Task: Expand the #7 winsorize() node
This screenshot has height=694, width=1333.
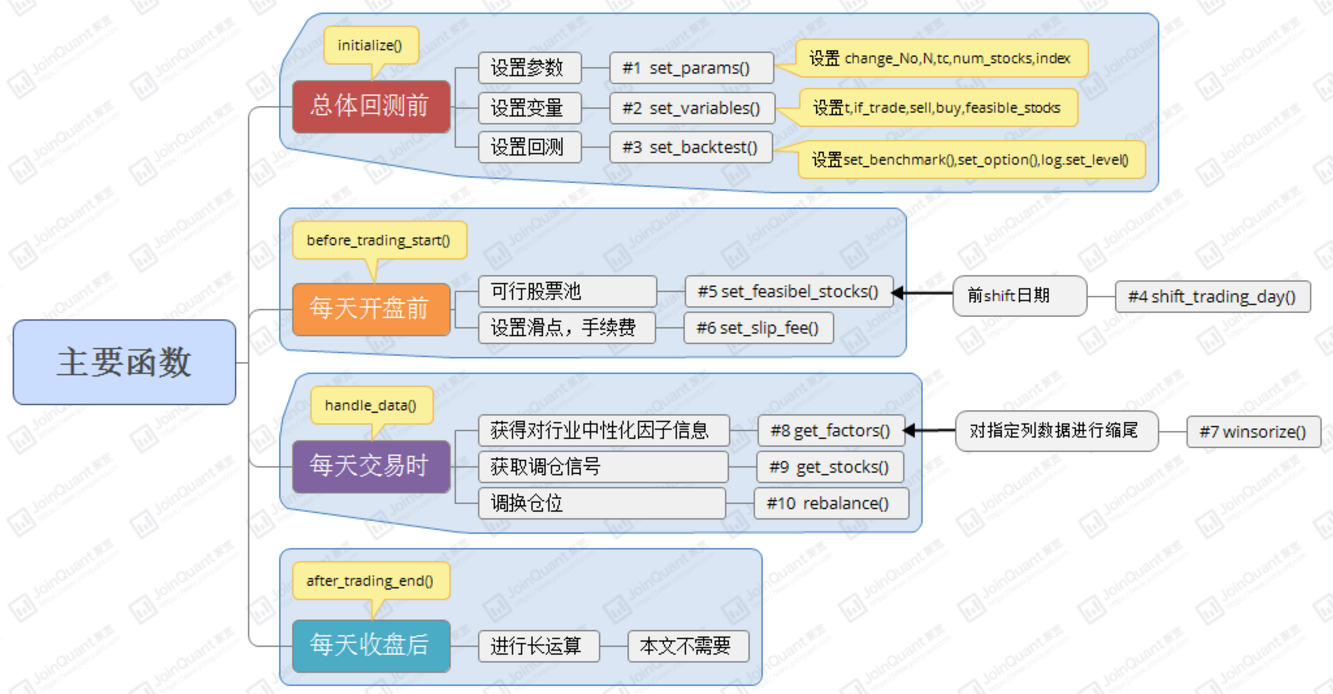Action: 1254,432
